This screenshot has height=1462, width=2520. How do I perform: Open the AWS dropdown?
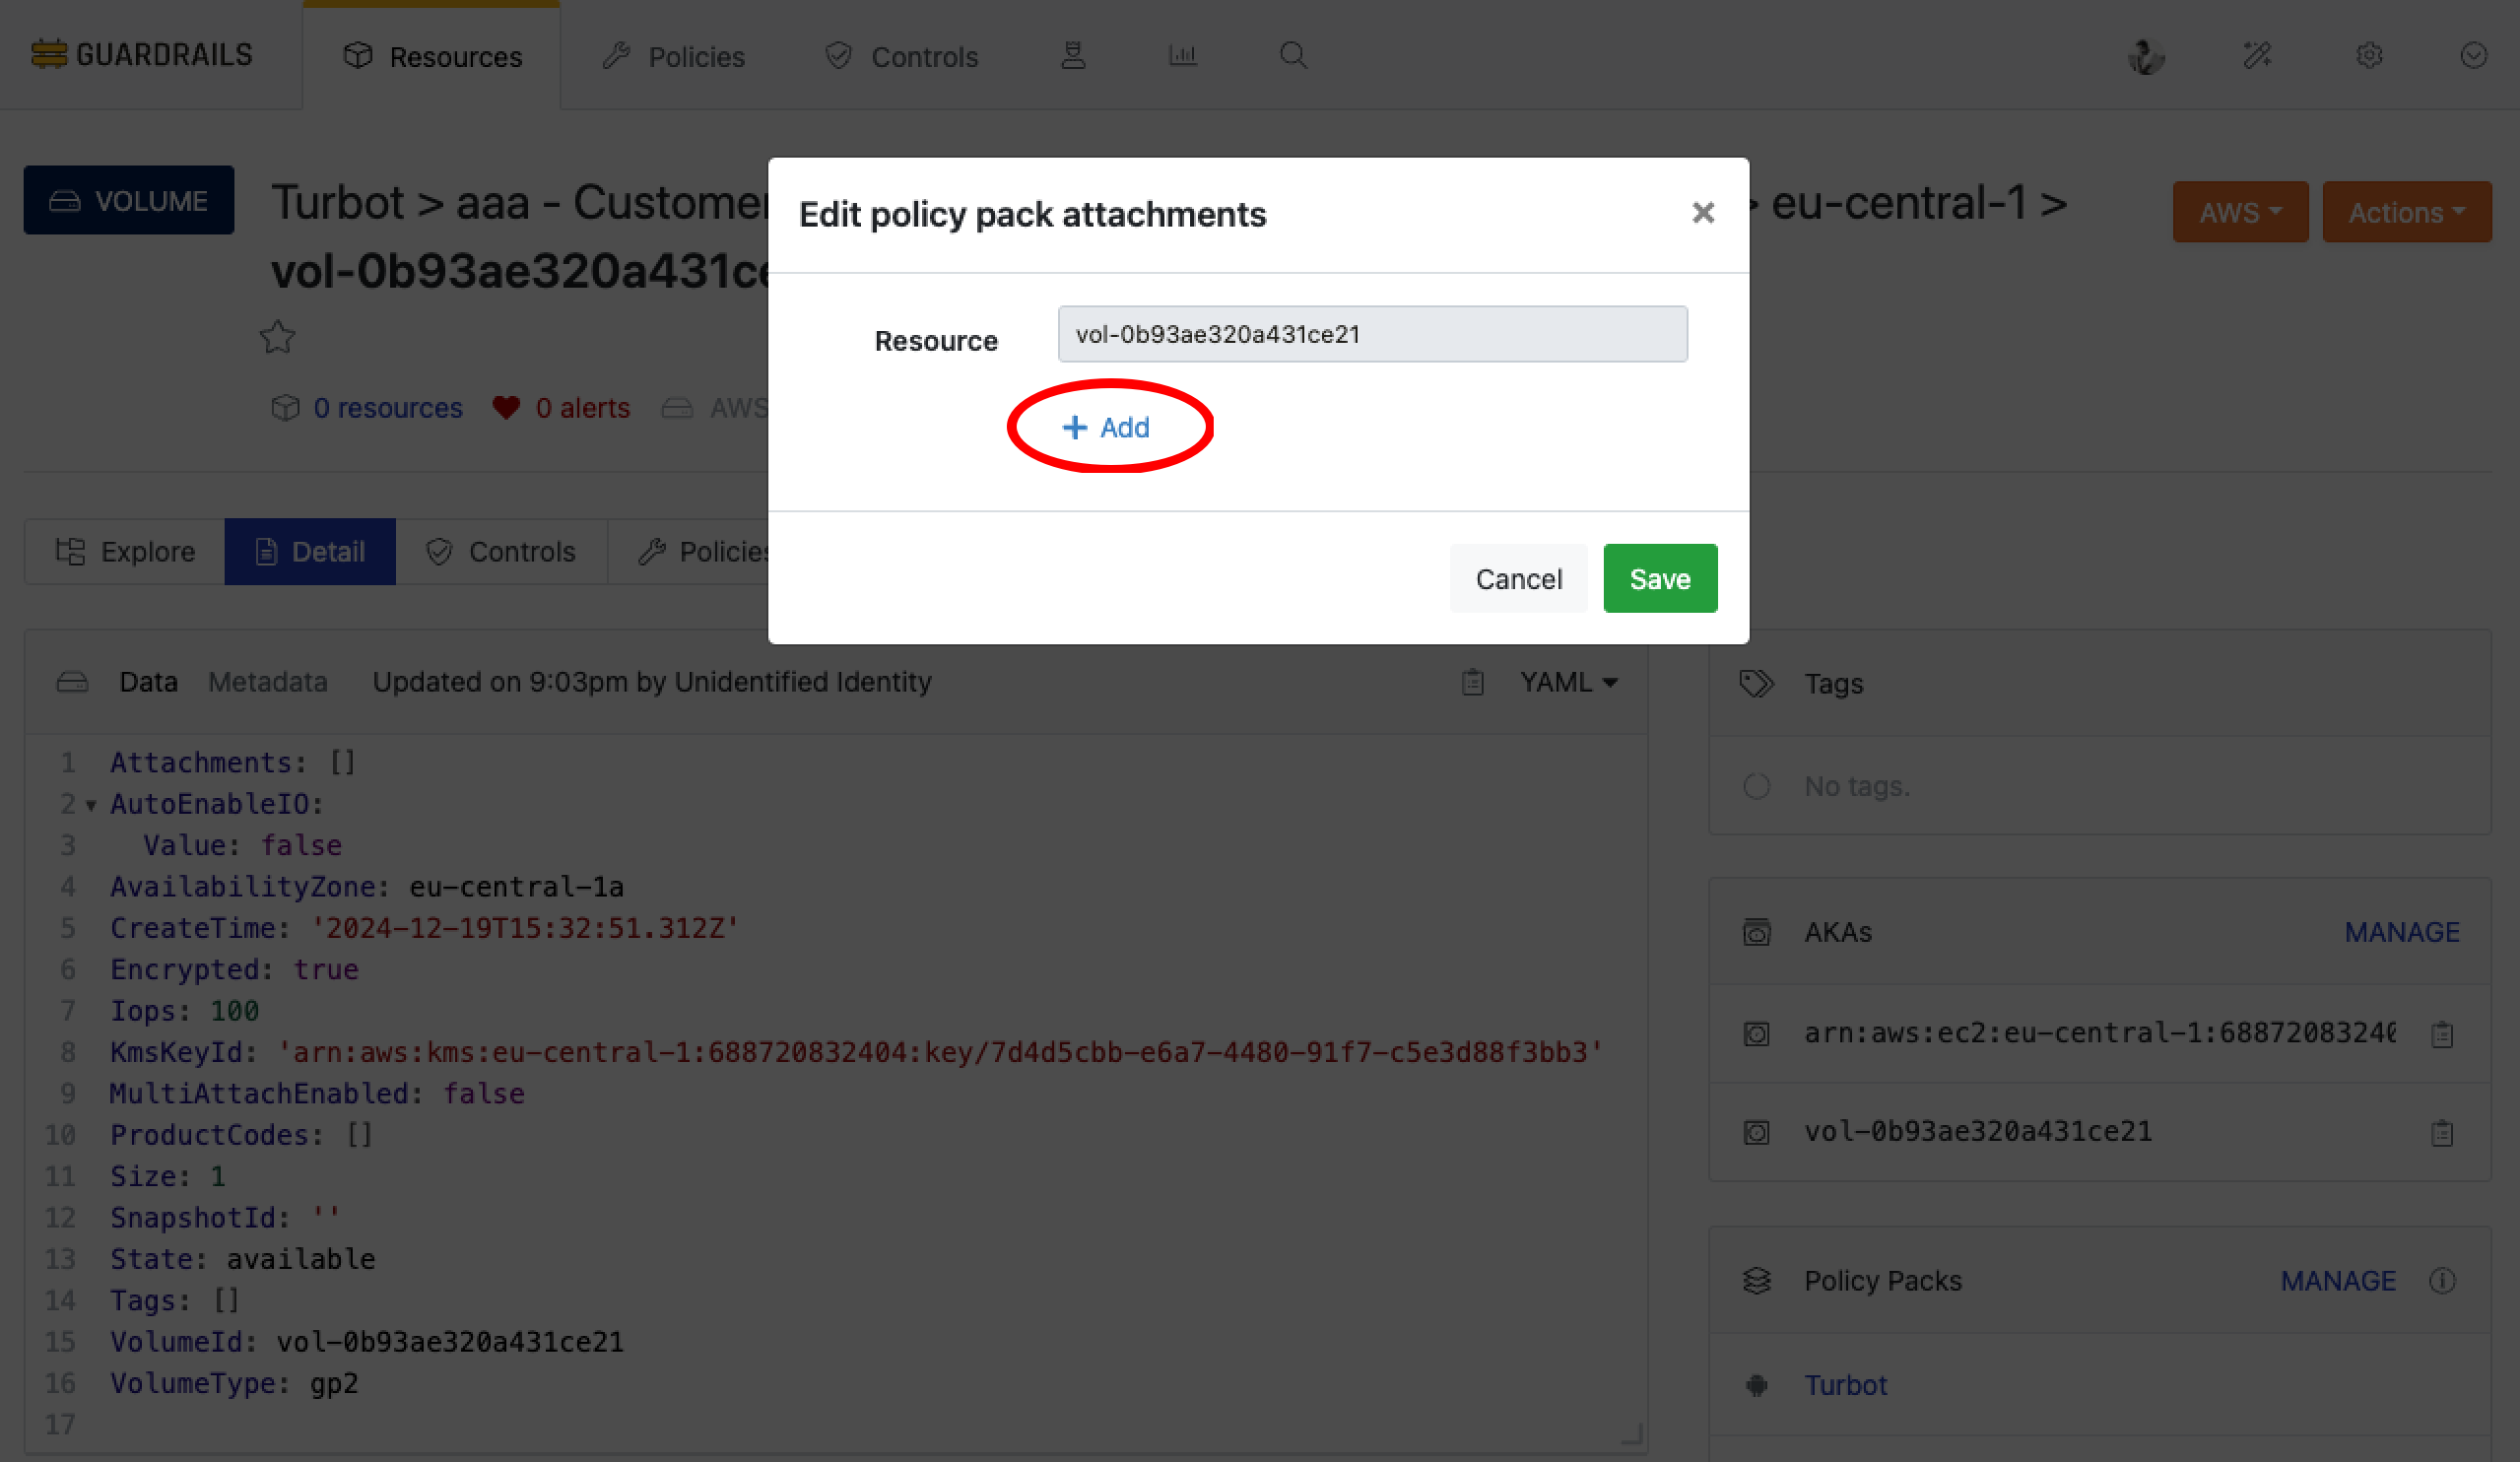[2240, 211]
